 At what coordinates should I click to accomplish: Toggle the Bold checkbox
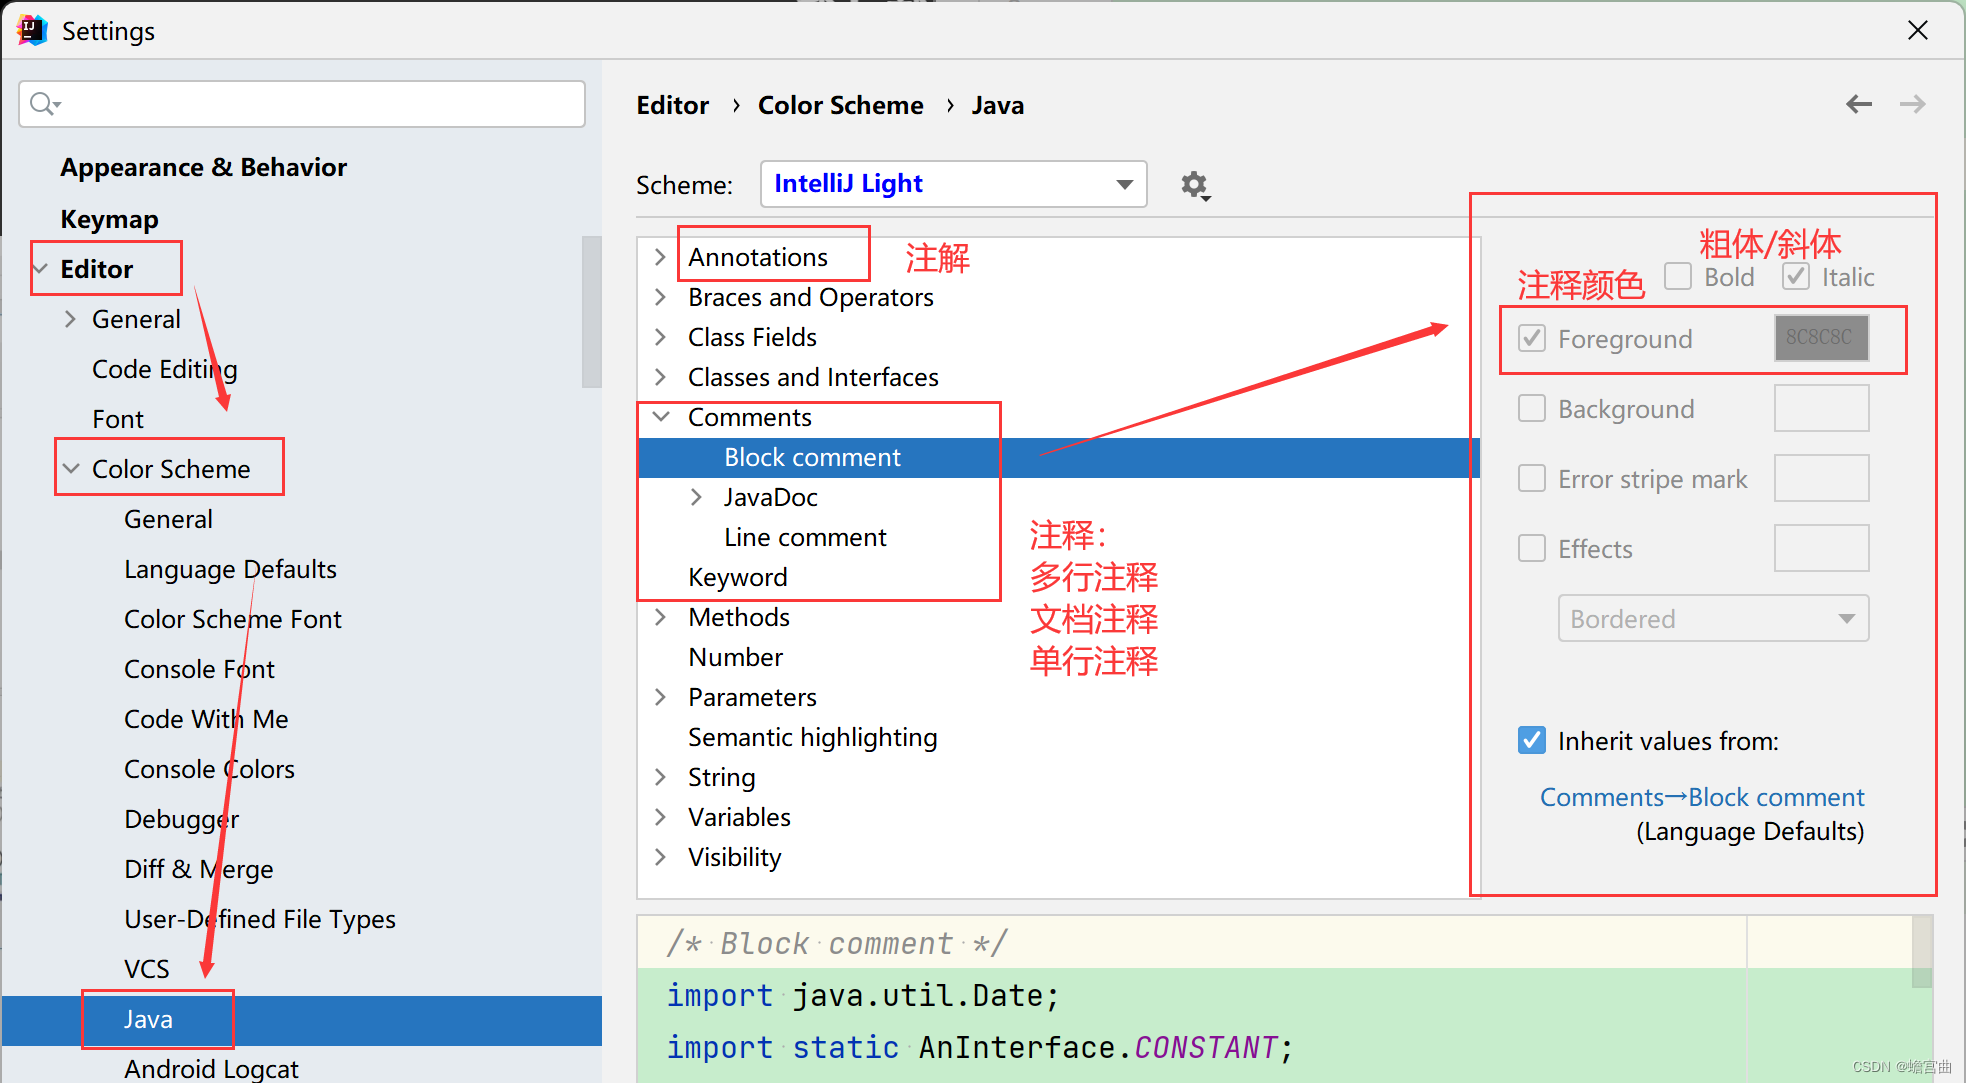point(1678,276)
